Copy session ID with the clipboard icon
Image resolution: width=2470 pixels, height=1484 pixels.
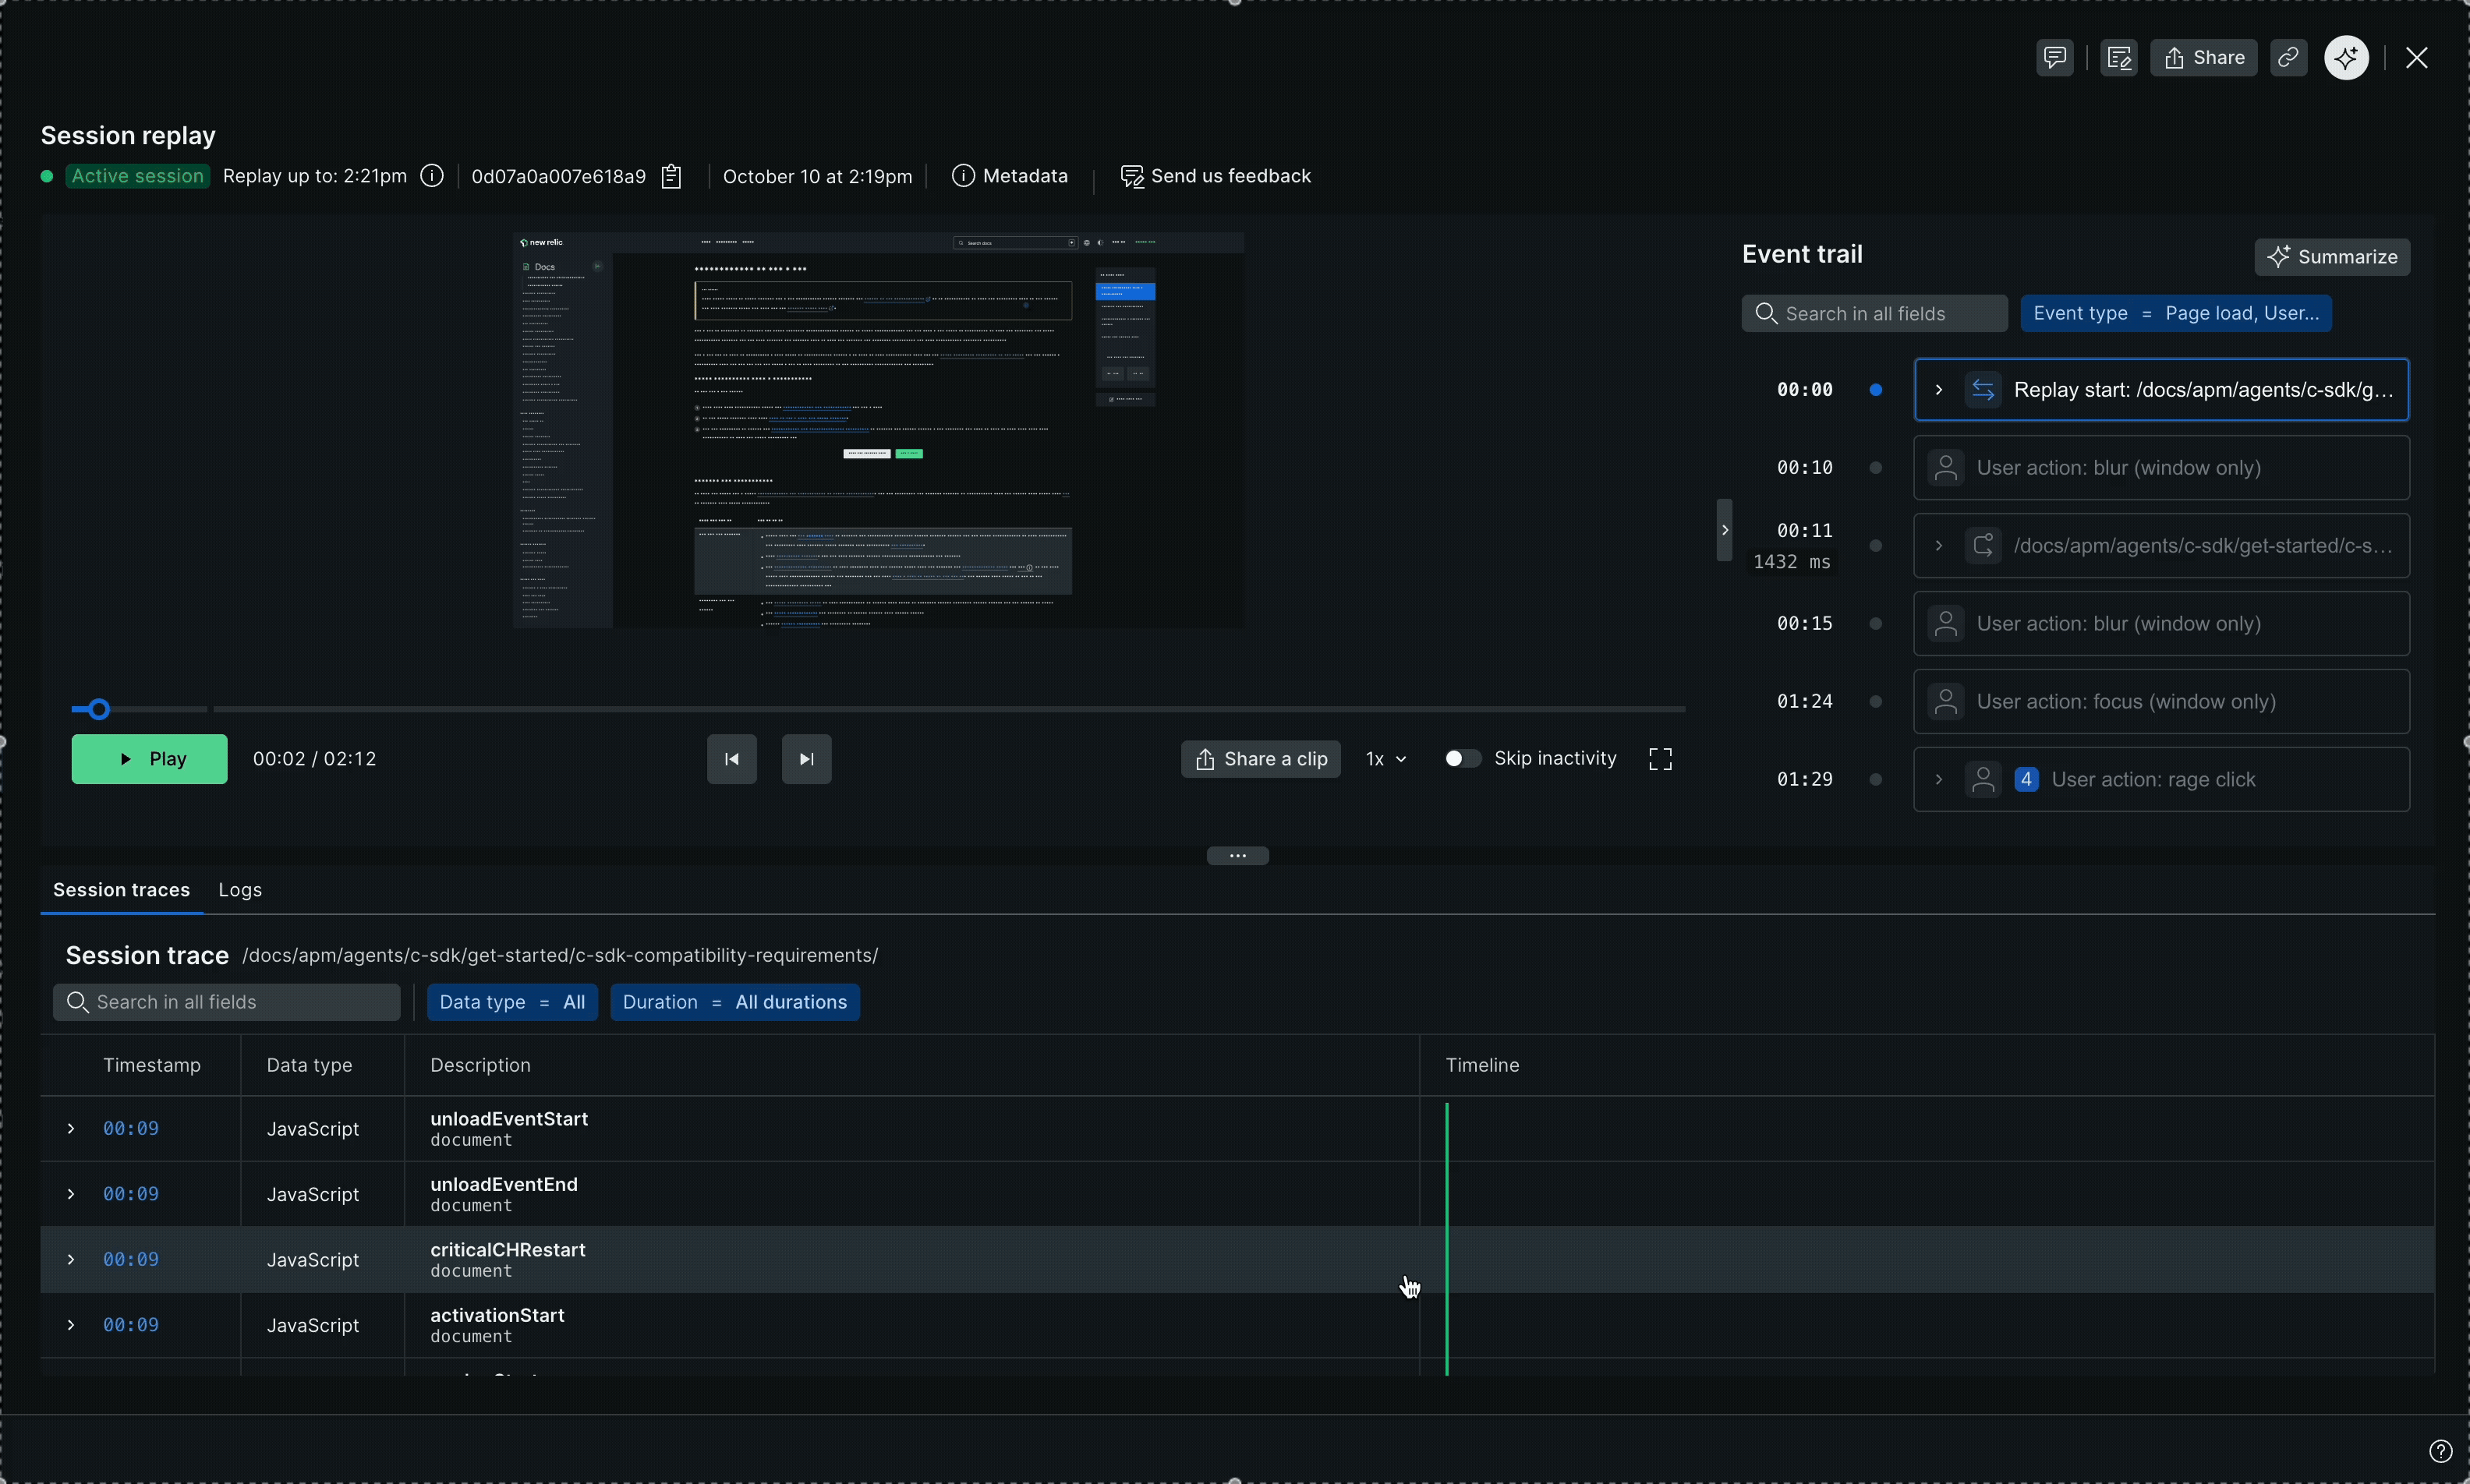coord(672,176)
